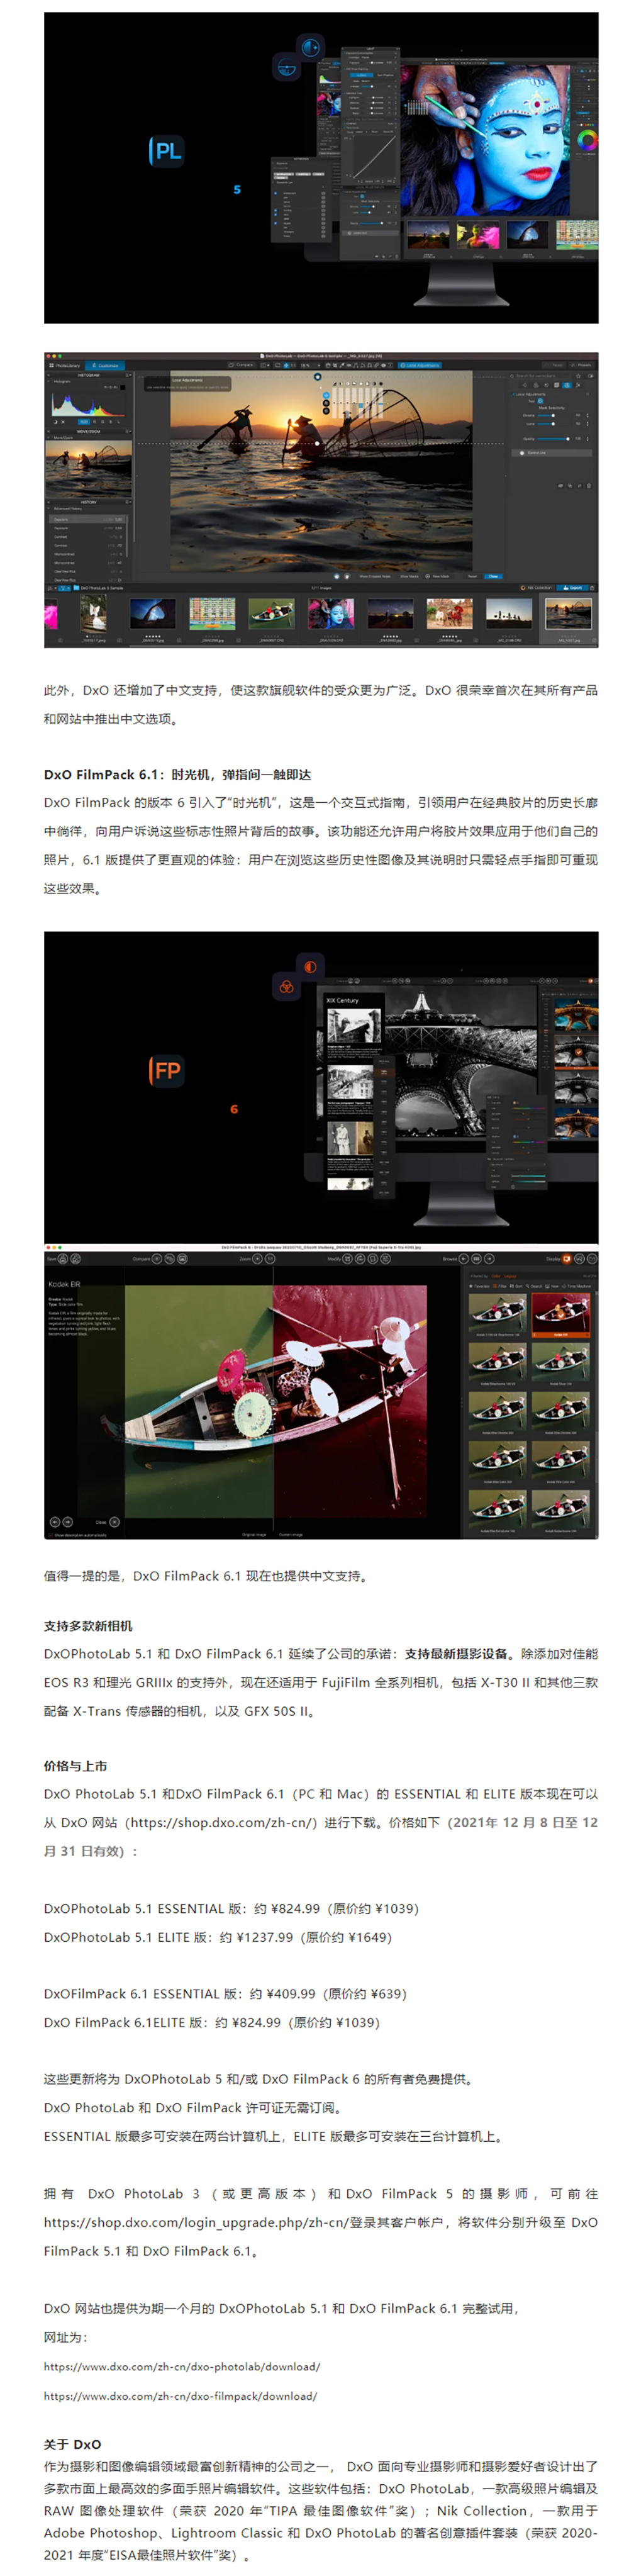Click Nik Collection button in PhotoLab

coord(538,588)
